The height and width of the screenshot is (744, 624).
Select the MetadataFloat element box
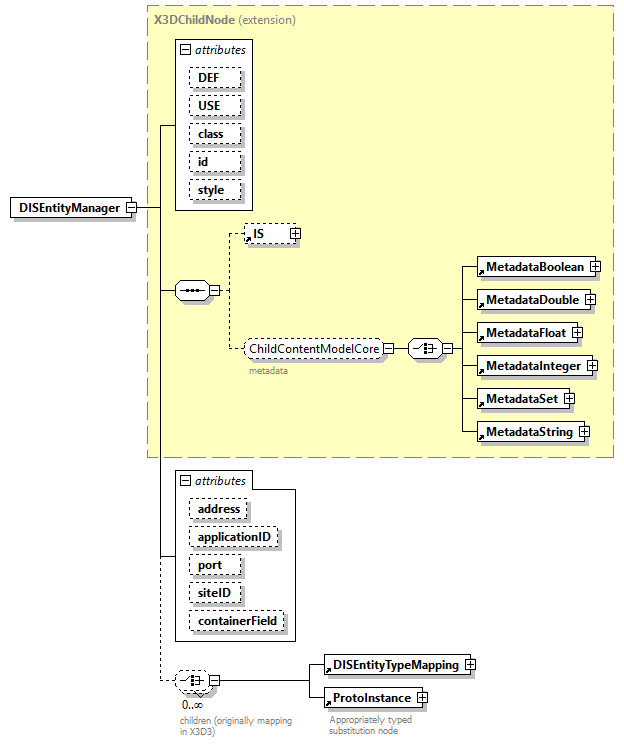click(527, 333)
